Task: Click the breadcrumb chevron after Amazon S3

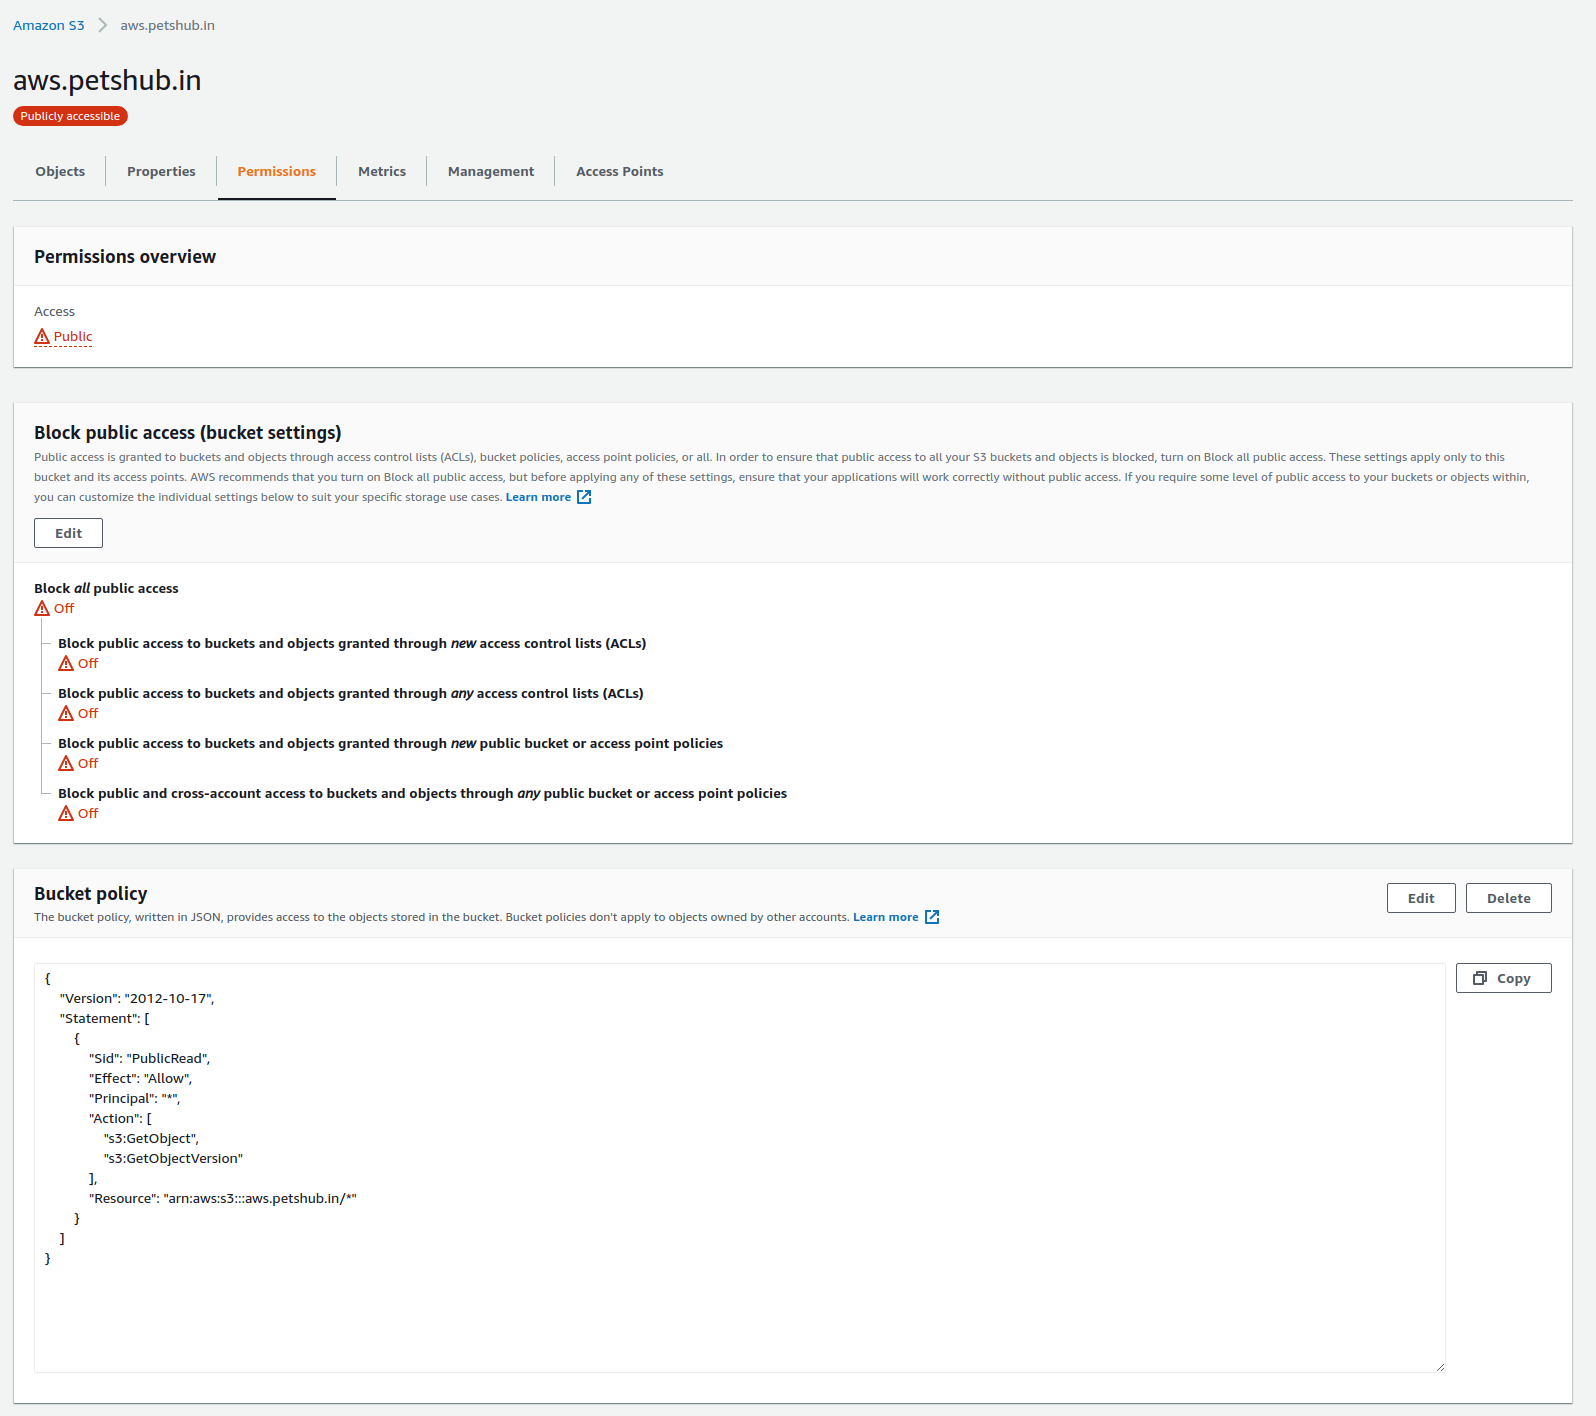Action: 102,25
